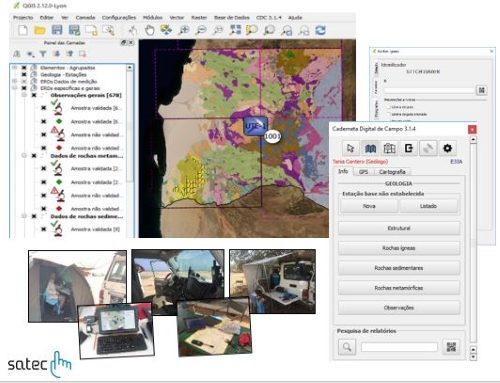The image size is (500, 383).
Task: Click the Rochas ígneas button
Action: (x=399, y=248)
